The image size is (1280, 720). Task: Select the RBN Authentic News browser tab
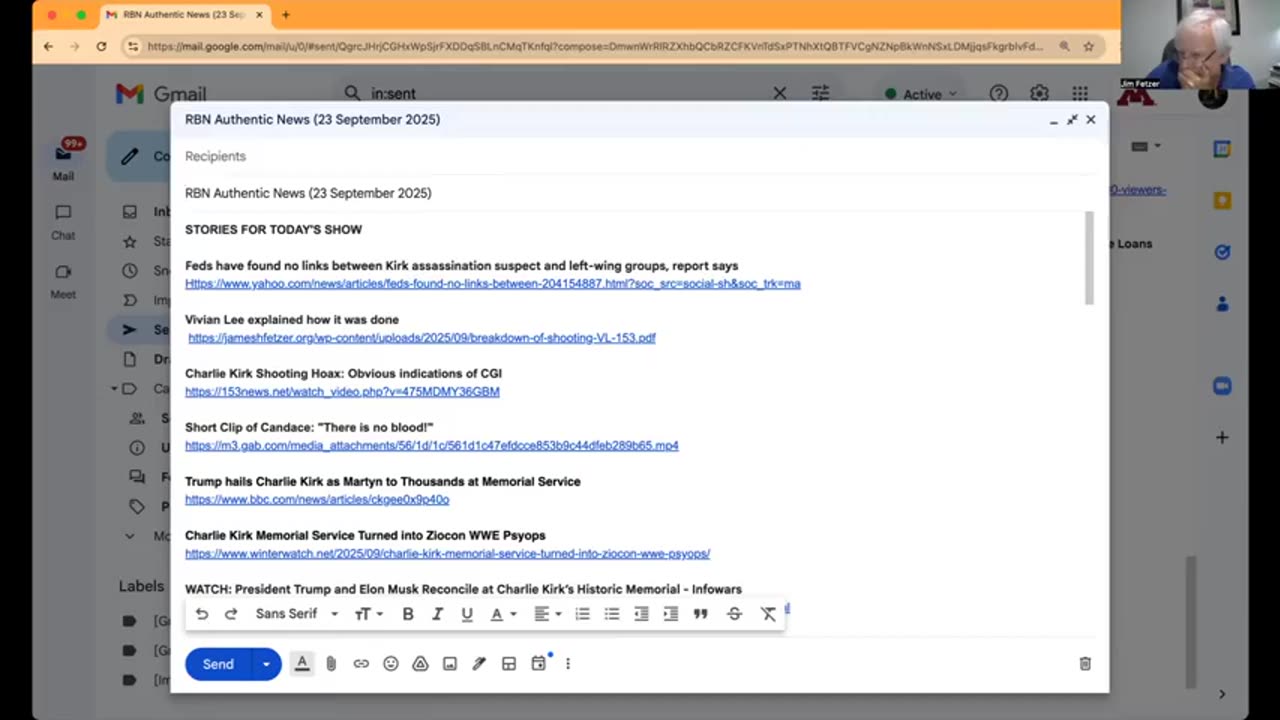(183, 15)
